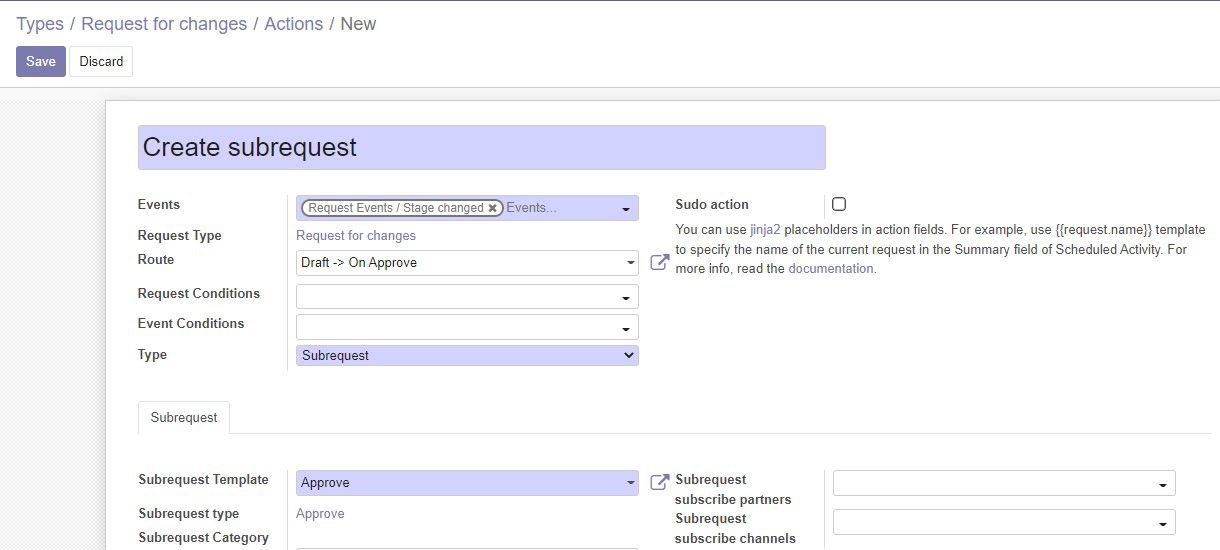This screenshot has width=1220, height=550.
Task: Click the Save button
Action: [41, 61]
